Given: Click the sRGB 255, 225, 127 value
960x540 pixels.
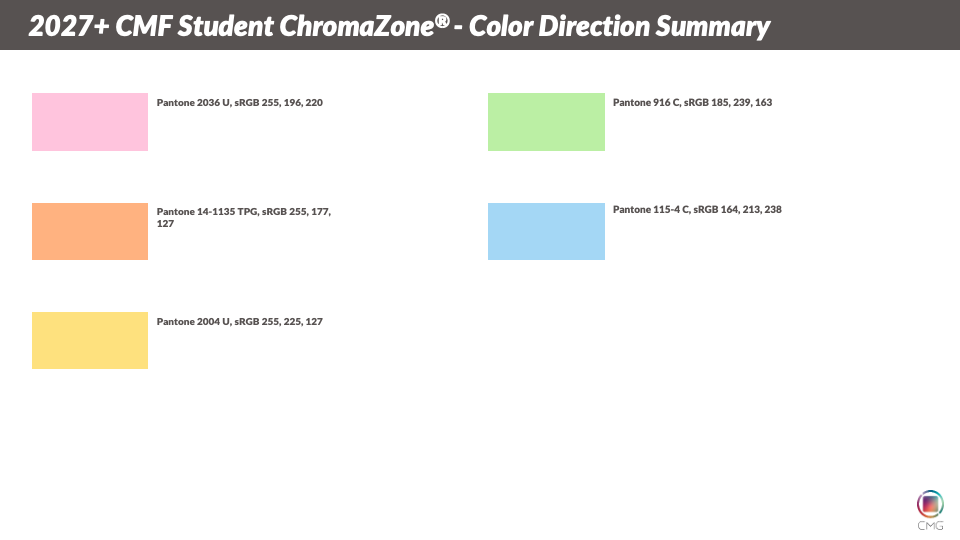Looking at the screenshot, I should point(279,321).
